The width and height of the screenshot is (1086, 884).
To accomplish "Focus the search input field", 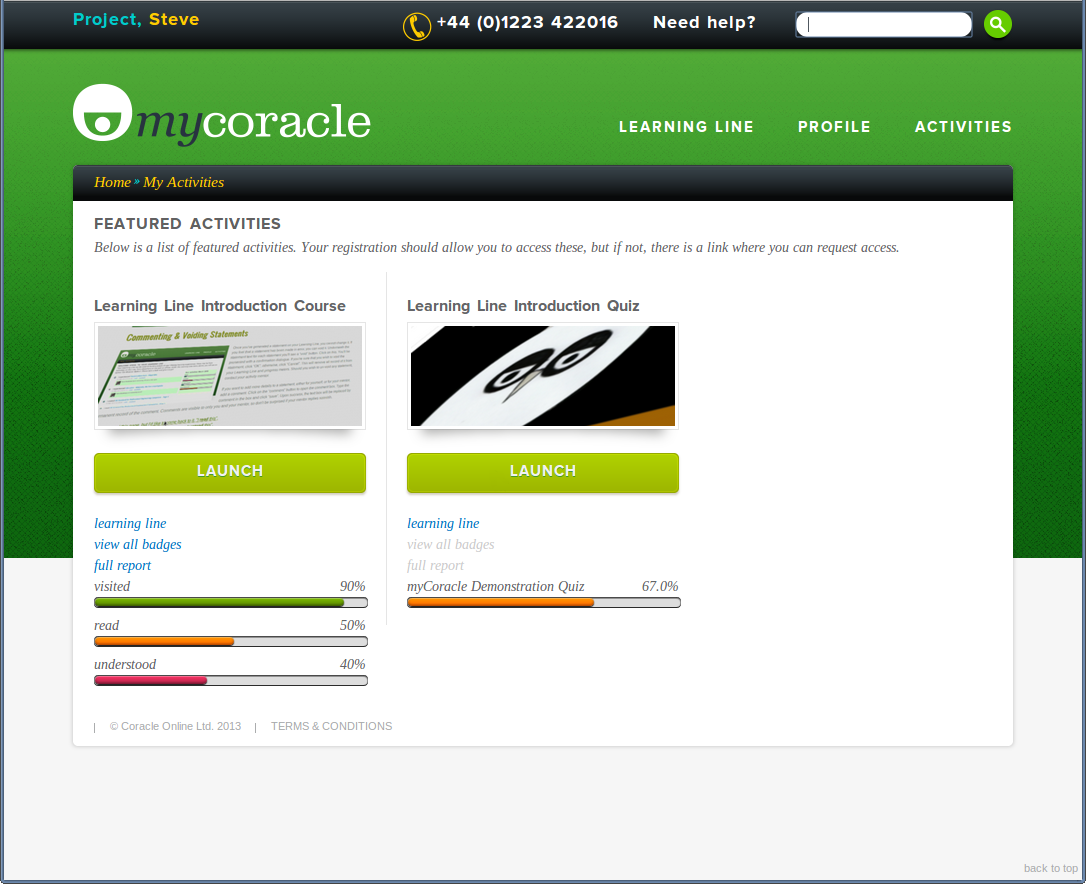I will (x=884, y=24).
